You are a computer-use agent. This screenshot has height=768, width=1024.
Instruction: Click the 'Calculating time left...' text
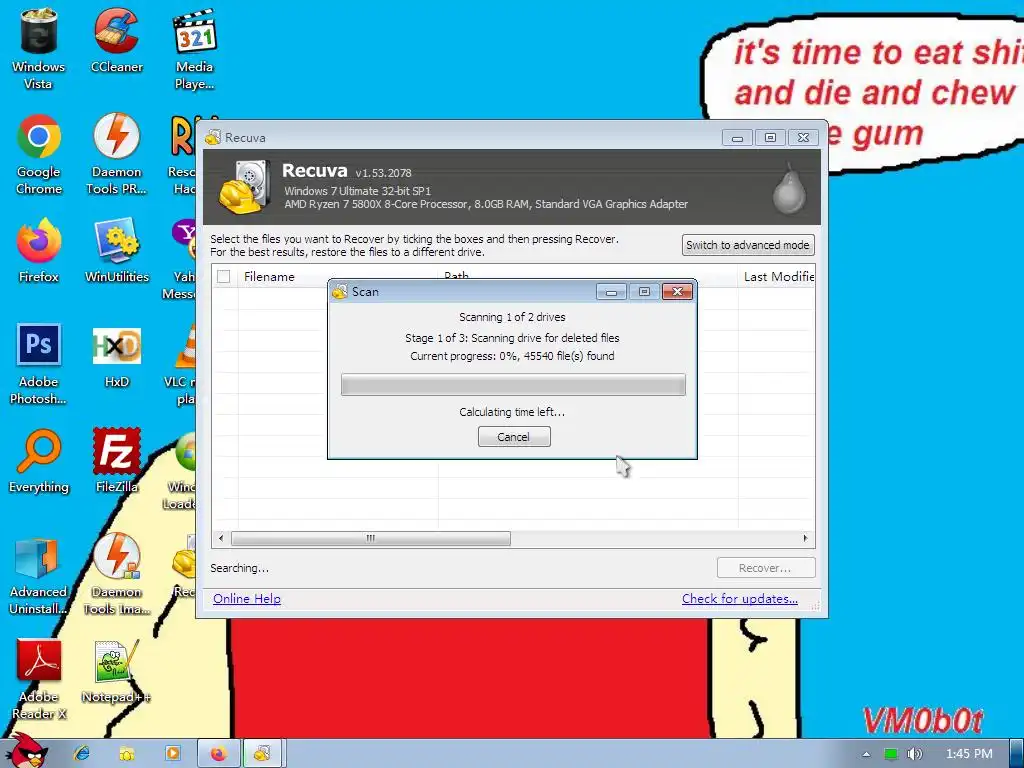pyautogui.click(x=512, y=412)
